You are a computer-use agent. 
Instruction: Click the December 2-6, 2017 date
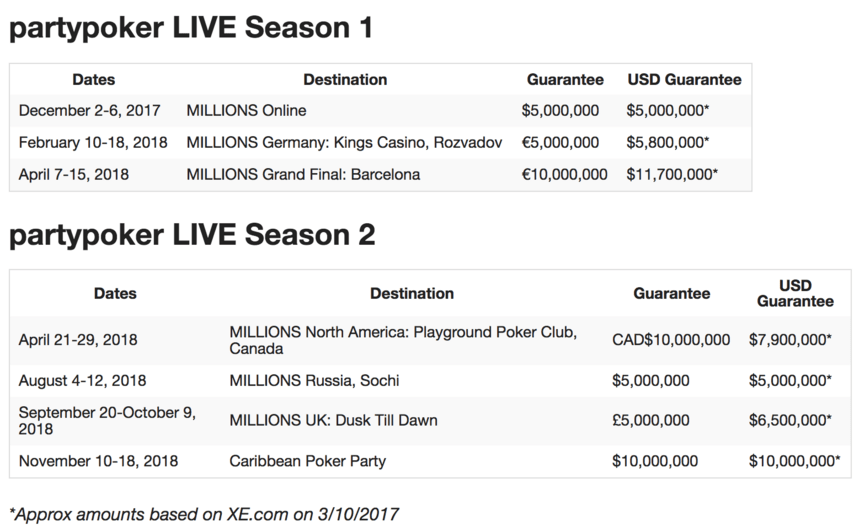tap(89, 111)
